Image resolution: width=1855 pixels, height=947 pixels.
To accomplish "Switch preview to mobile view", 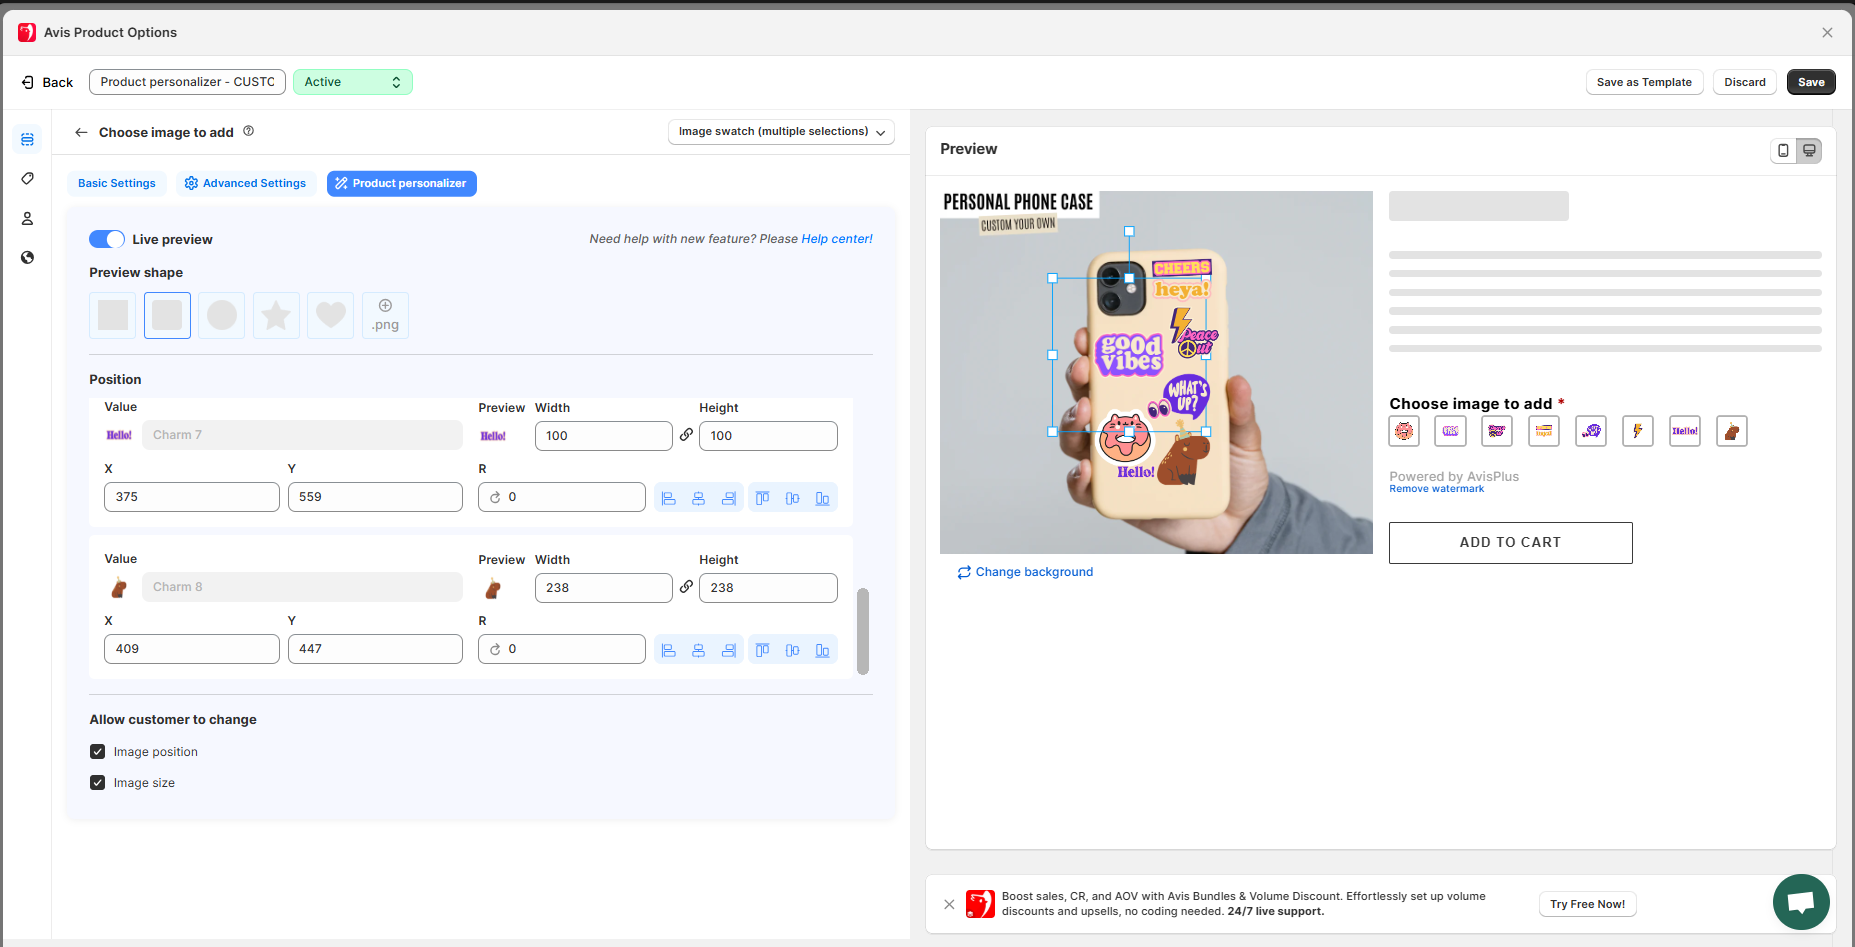I will [x=1783, y=151].
